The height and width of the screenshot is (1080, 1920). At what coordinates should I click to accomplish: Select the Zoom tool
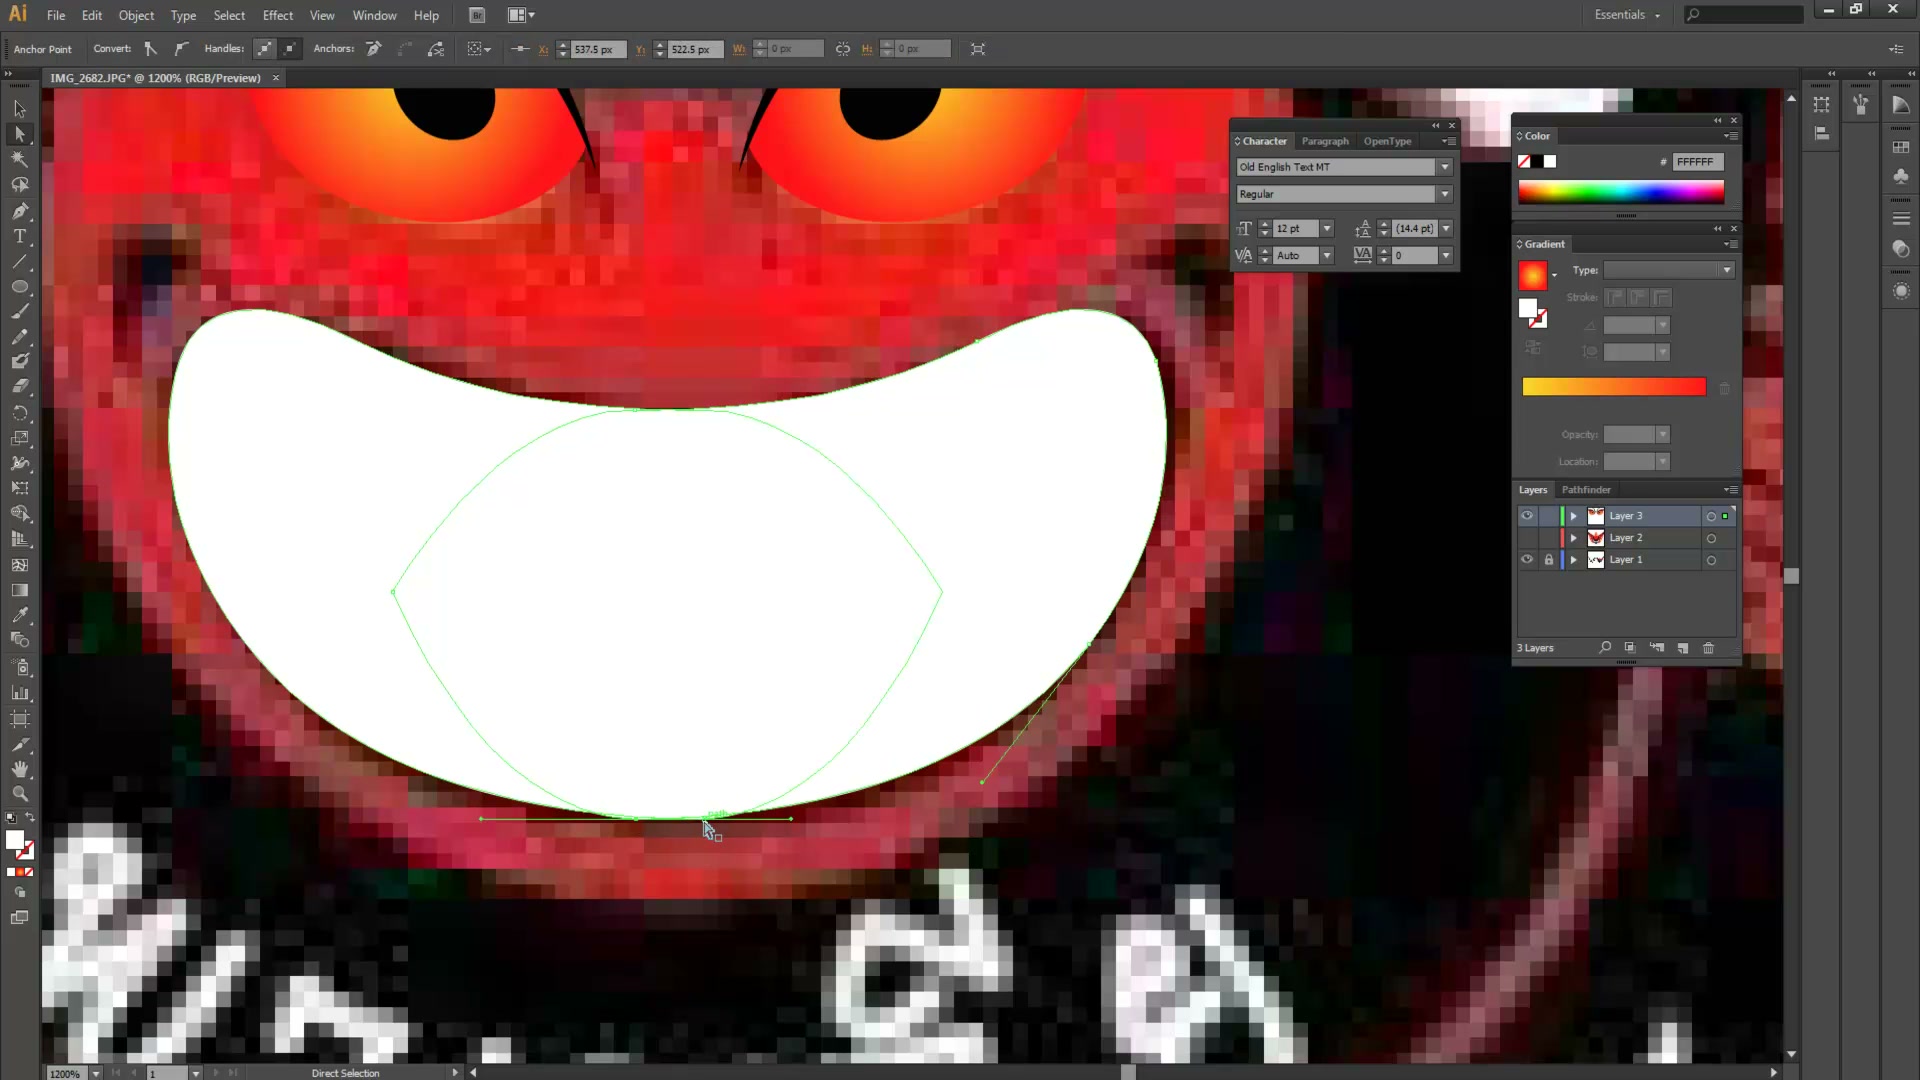[20, 794]
